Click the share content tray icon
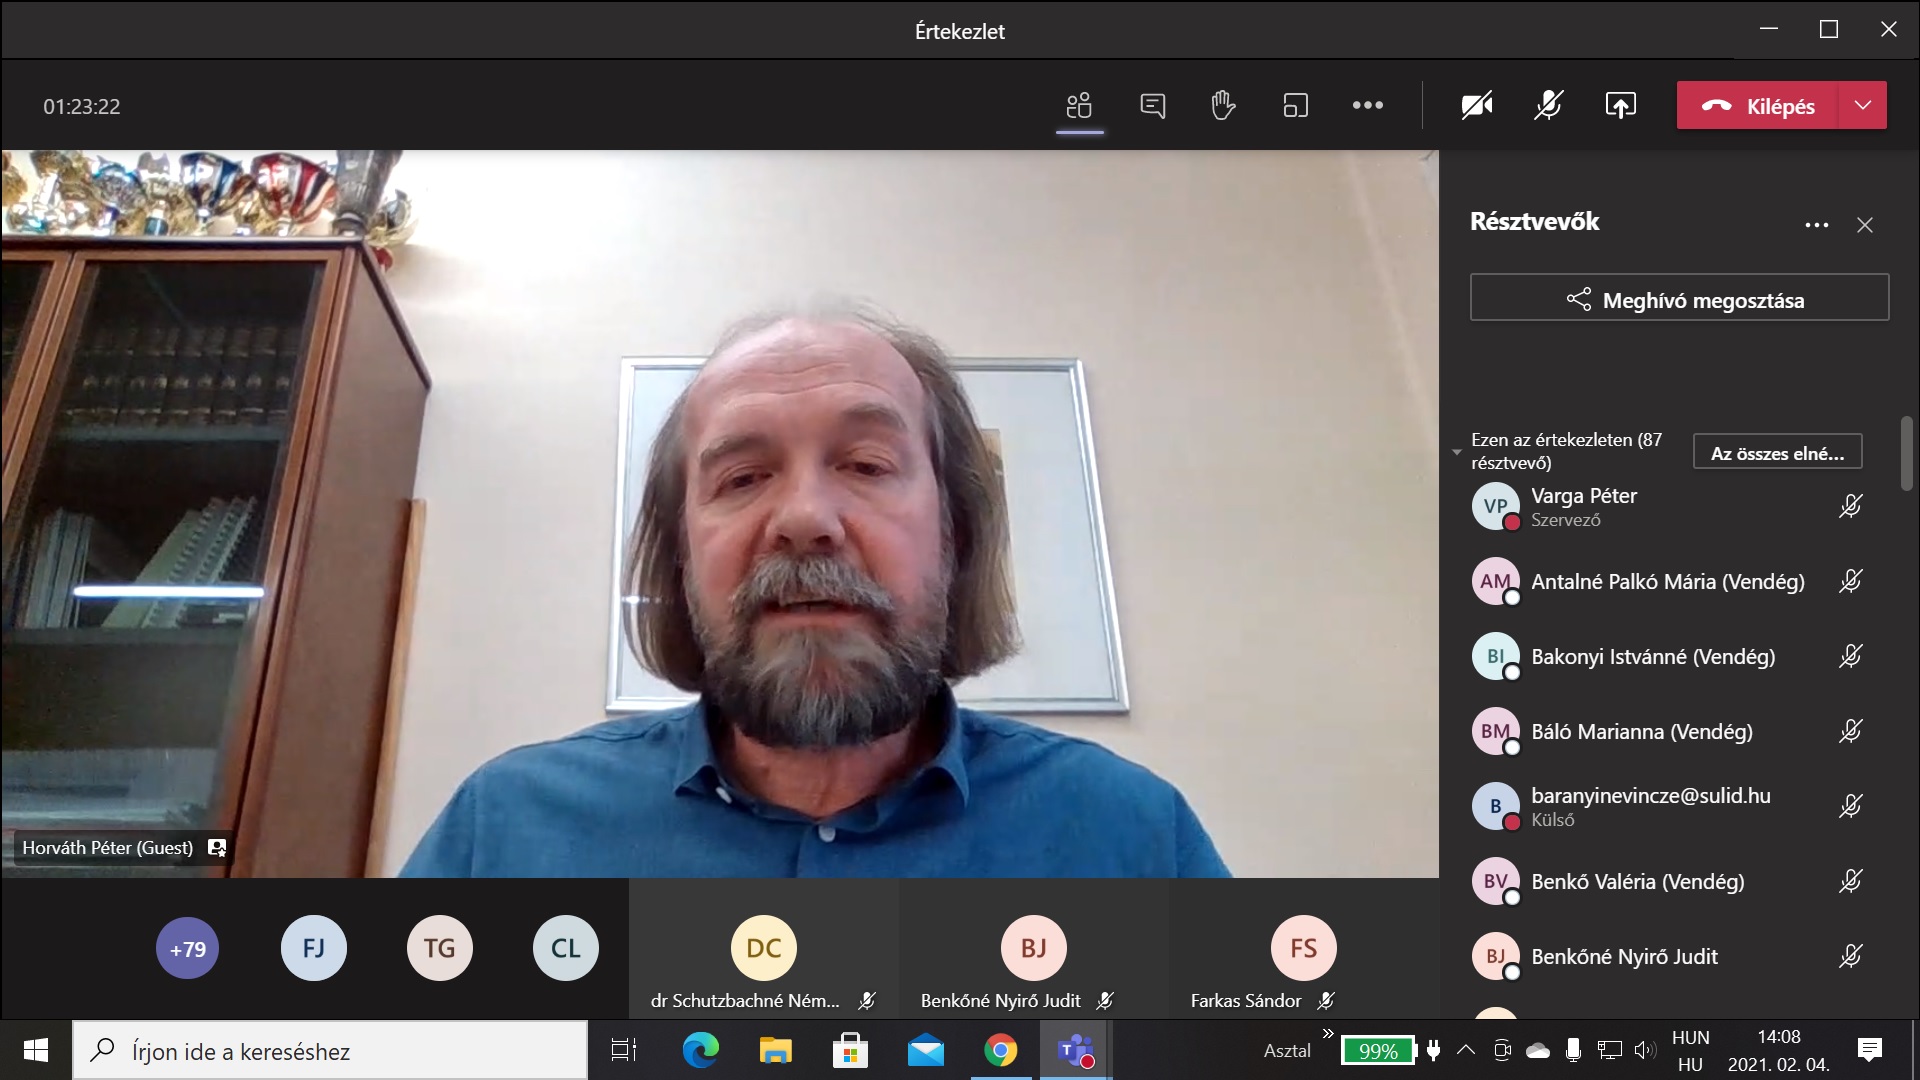Screen dimensions: 1920x1080 [1620, 105]
